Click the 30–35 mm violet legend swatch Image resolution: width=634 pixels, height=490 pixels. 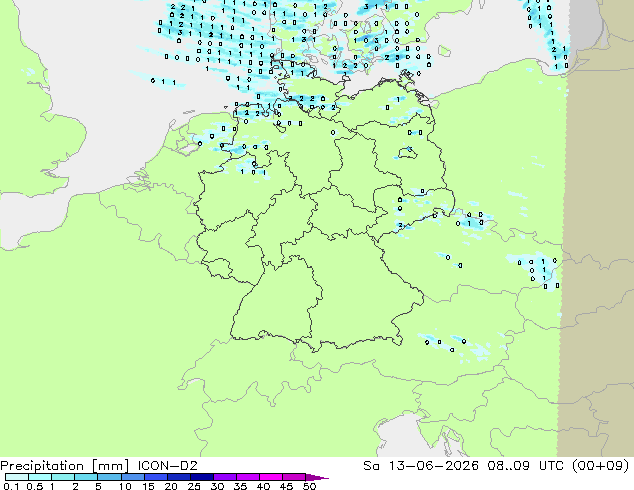[225, 477]
